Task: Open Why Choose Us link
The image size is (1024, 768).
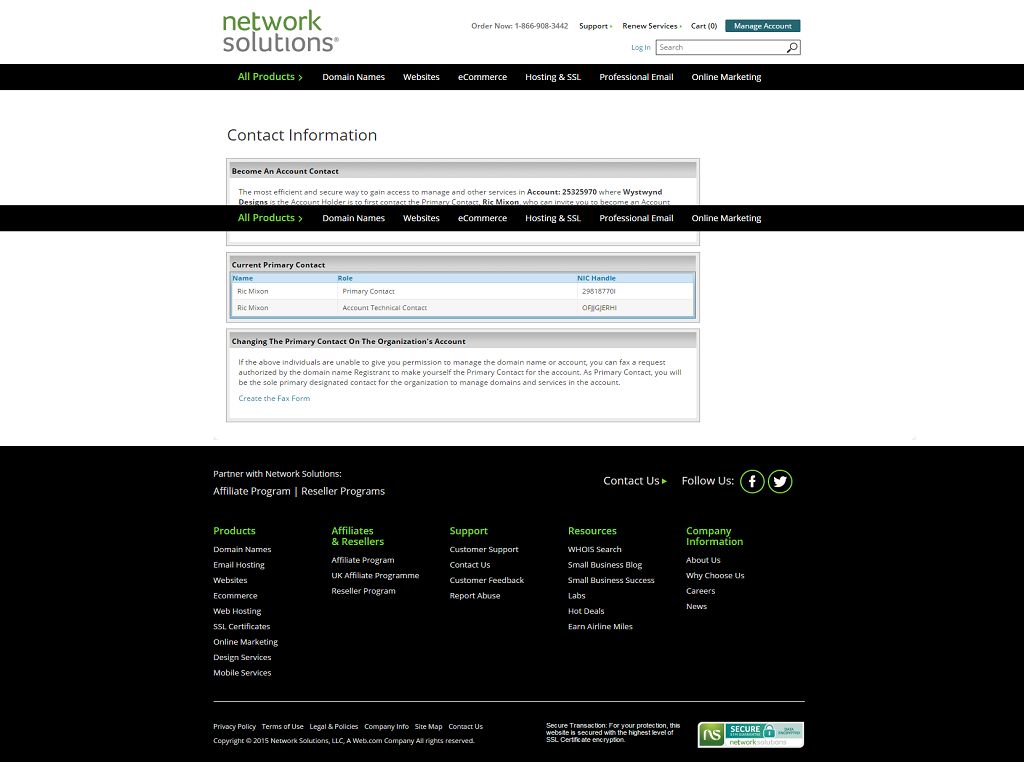Action: pos(715,575)
